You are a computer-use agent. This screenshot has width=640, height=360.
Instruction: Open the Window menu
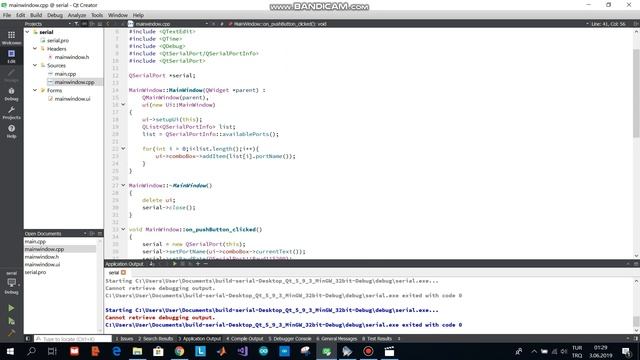click(x=118, y=15)
